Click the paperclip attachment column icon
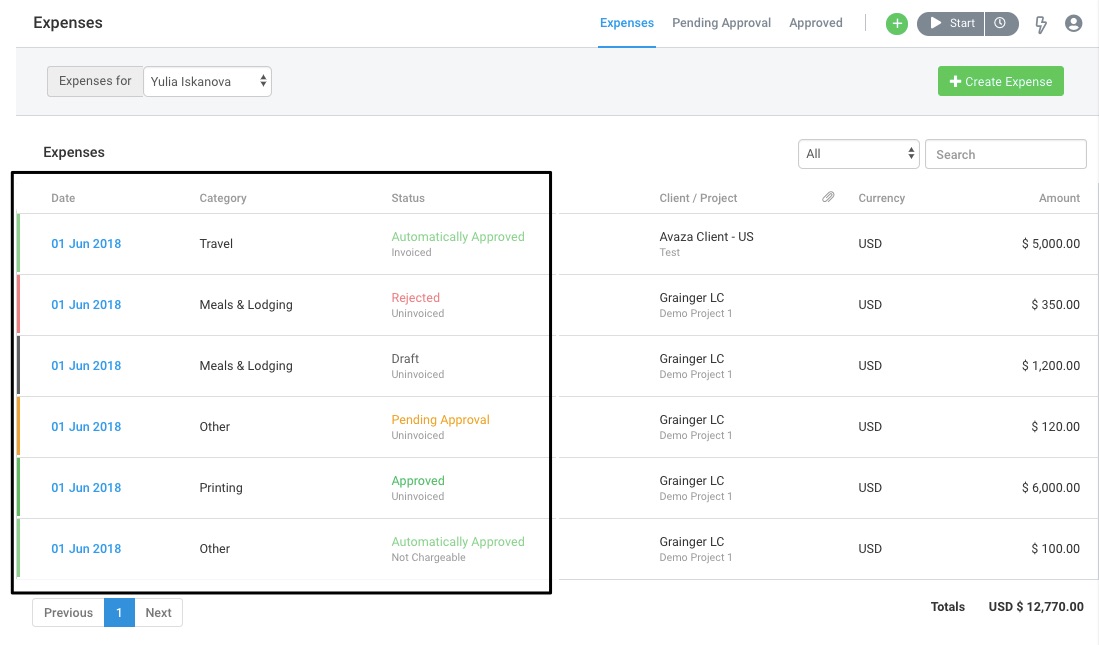Image resolution: width=1099 pixels, height=645 pixels. pos(827,196)
